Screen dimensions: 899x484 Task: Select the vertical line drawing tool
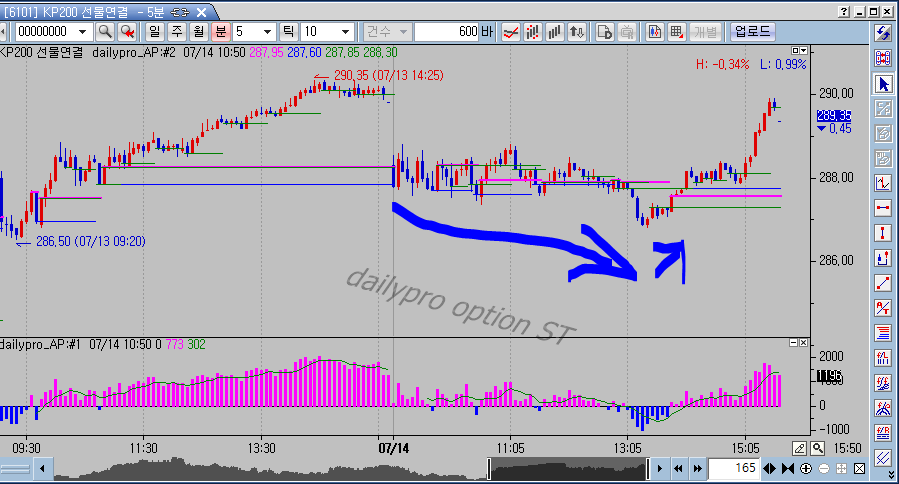[883, 233]
